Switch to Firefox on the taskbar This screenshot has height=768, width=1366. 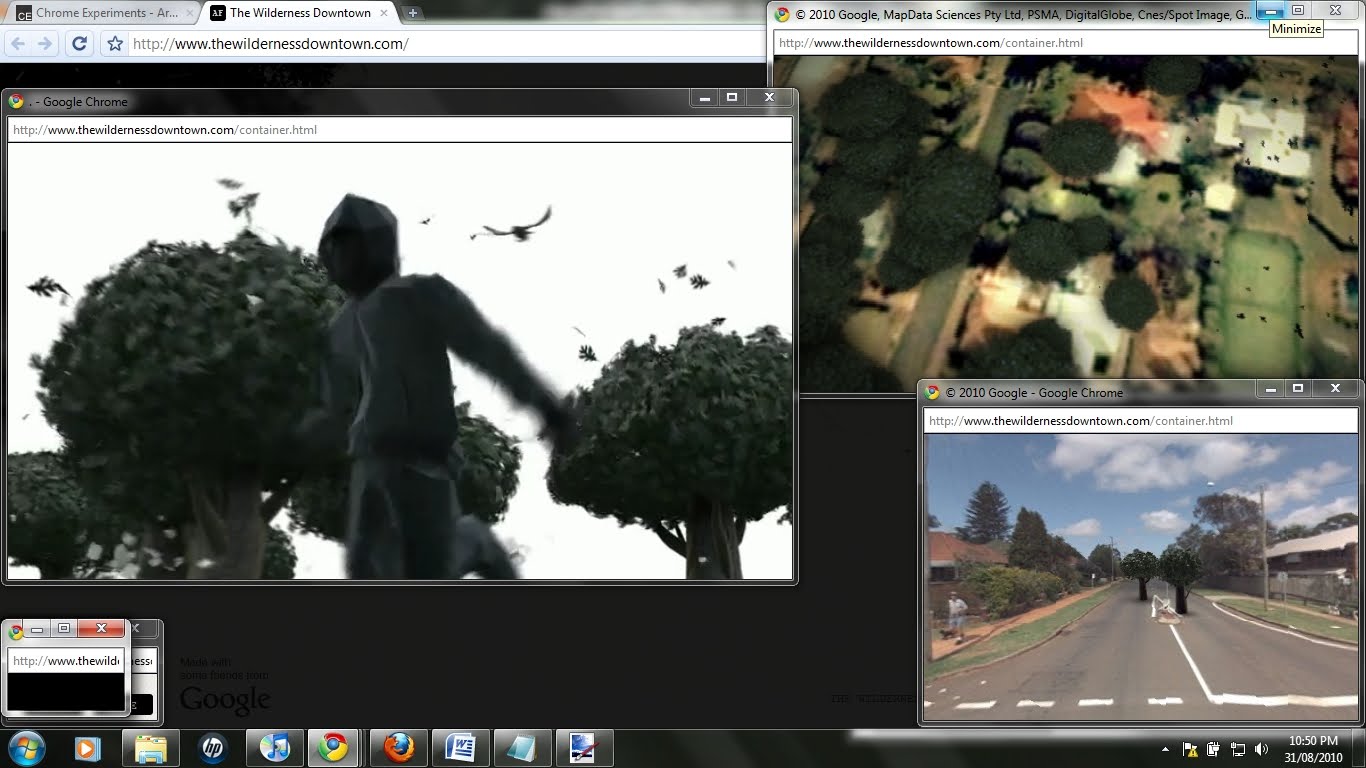click(399, 748)
